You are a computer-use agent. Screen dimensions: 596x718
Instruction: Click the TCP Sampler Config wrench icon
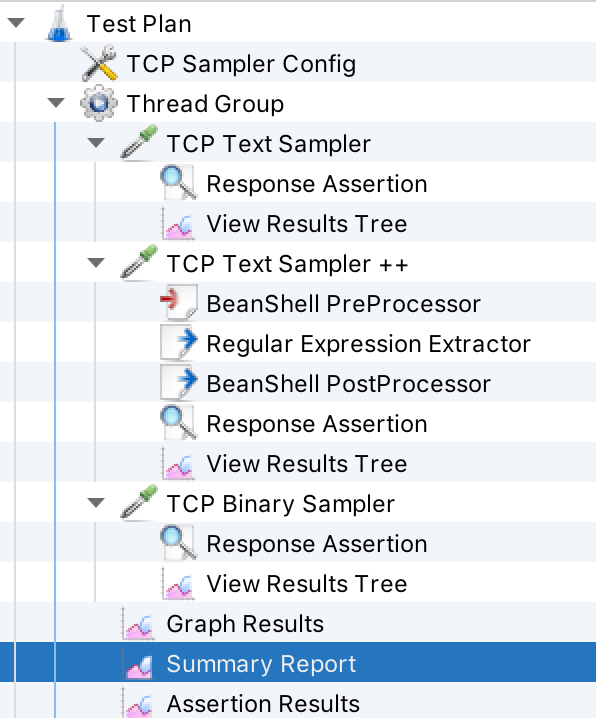tap(99, 63)
